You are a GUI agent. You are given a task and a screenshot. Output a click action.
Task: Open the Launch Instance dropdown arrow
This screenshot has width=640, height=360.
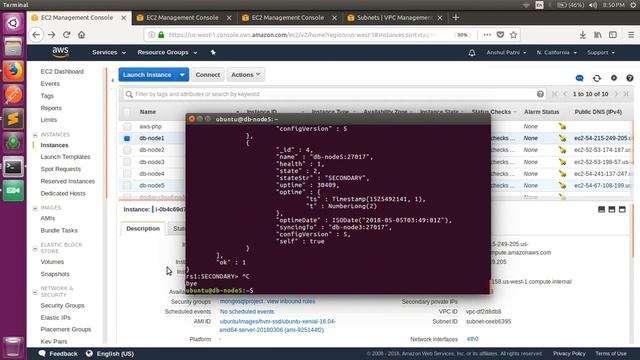click(x=182, y=75)
